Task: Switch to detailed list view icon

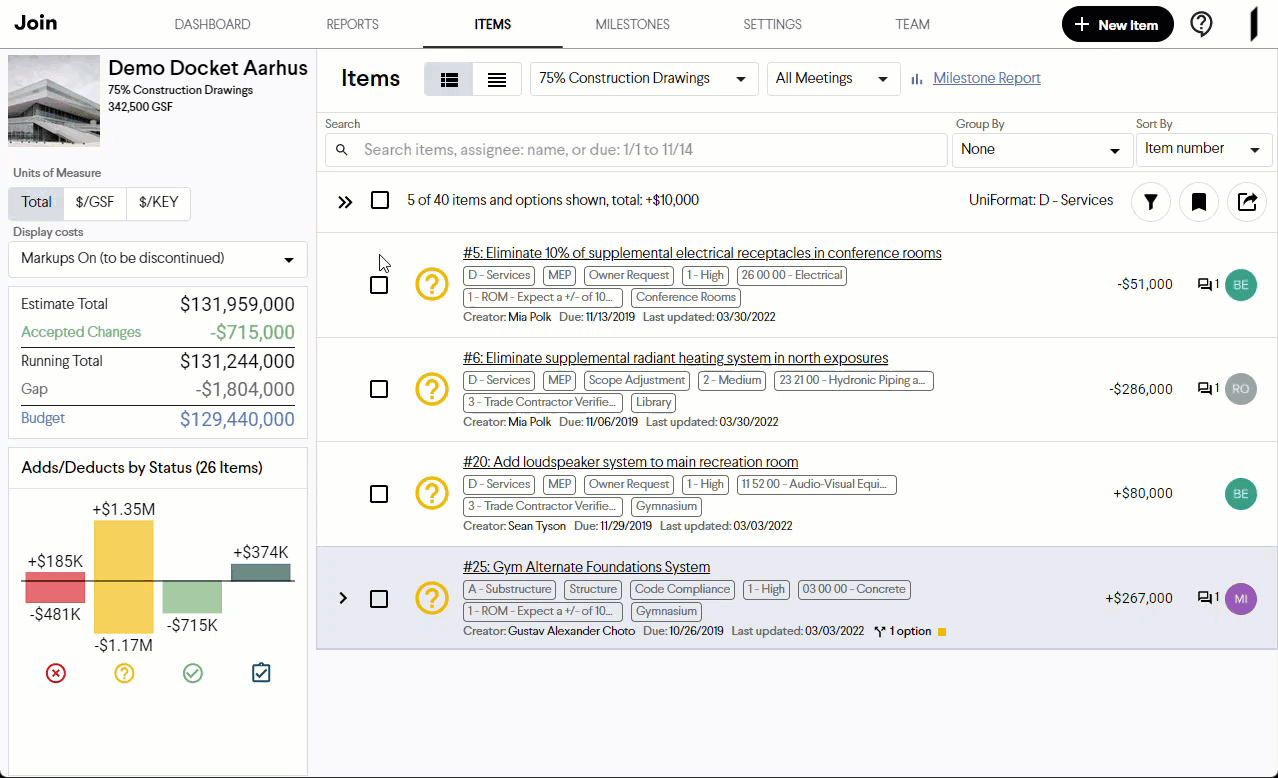Action: click(449, 79)
